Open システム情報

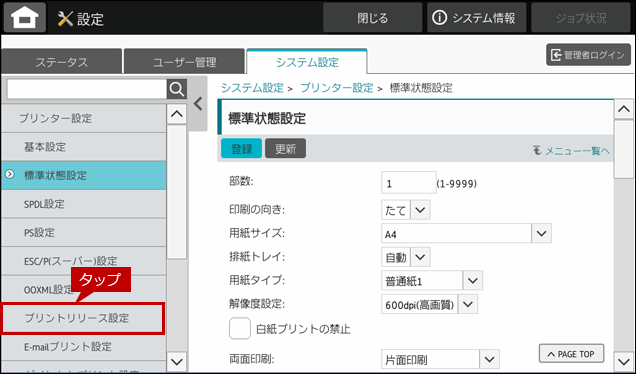click(476, 17)
